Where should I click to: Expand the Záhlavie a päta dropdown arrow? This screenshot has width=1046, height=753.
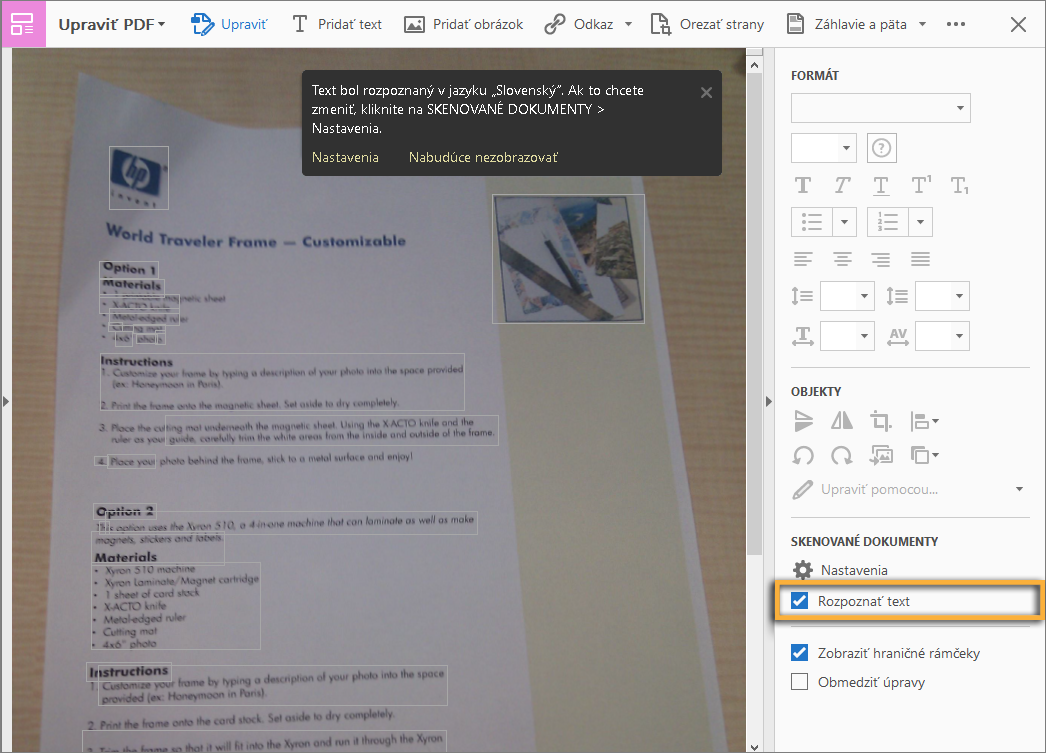[923, 25]
